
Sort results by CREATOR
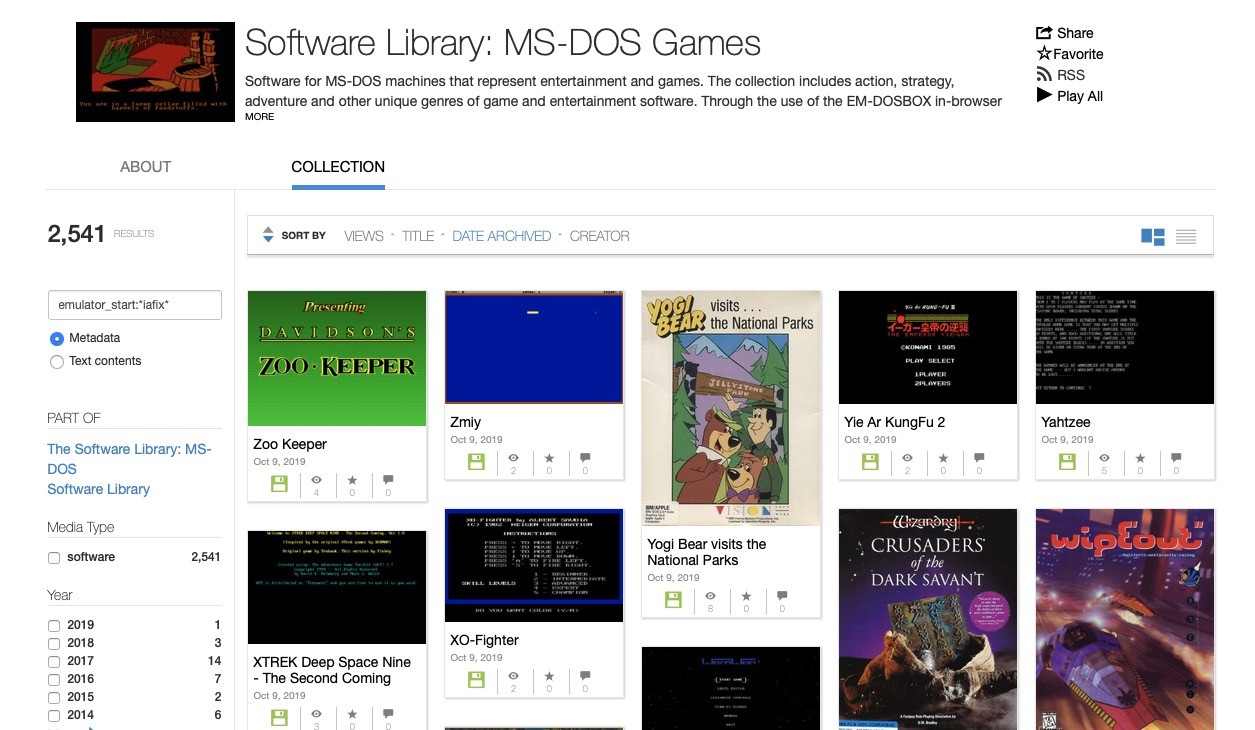pyautogui.click(x=599, y=236)
